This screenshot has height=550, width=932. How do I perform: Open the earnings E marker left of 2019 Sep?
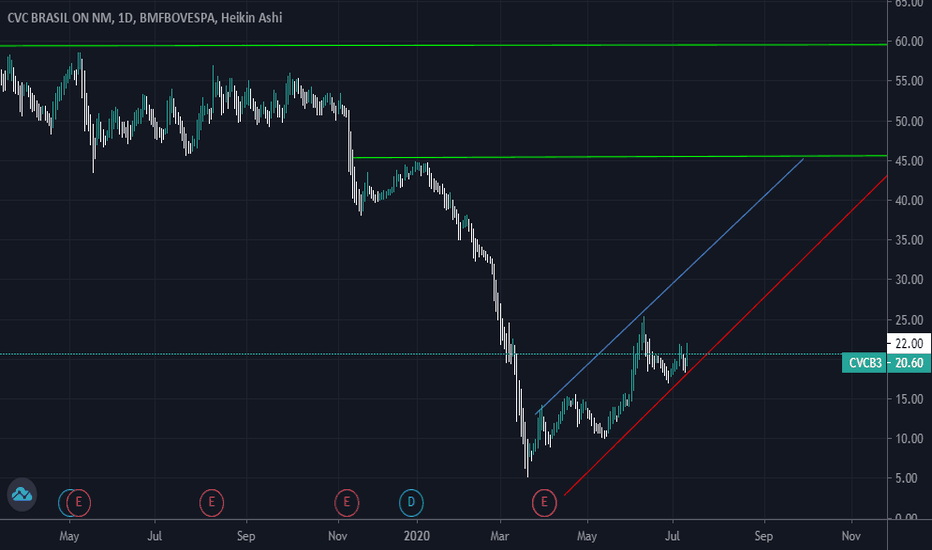212,502
